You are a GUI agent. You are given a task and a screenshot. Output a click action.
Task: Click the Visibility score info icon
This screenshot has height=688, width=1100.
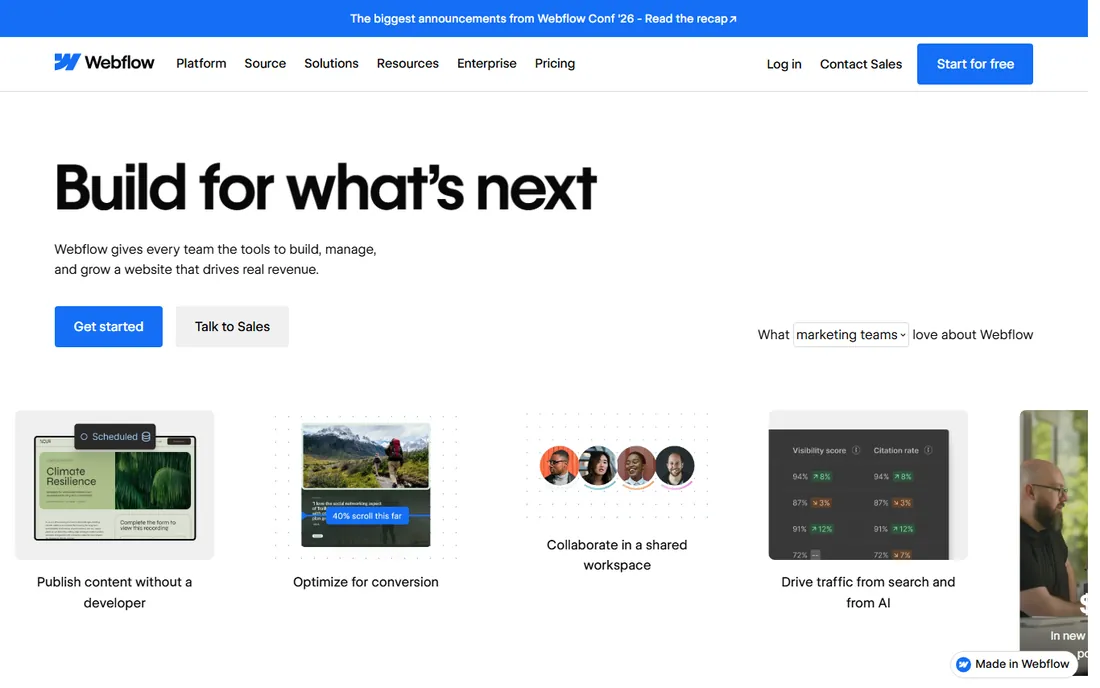pyautogui.click(x=856, y=450)
